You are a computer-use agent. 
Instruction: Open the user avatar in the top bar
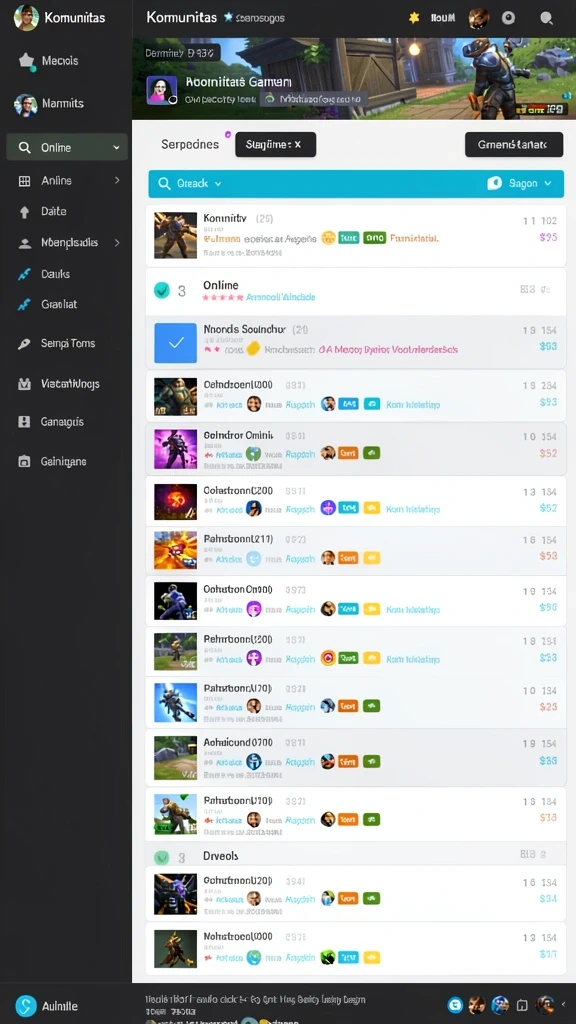click(479, 18)
